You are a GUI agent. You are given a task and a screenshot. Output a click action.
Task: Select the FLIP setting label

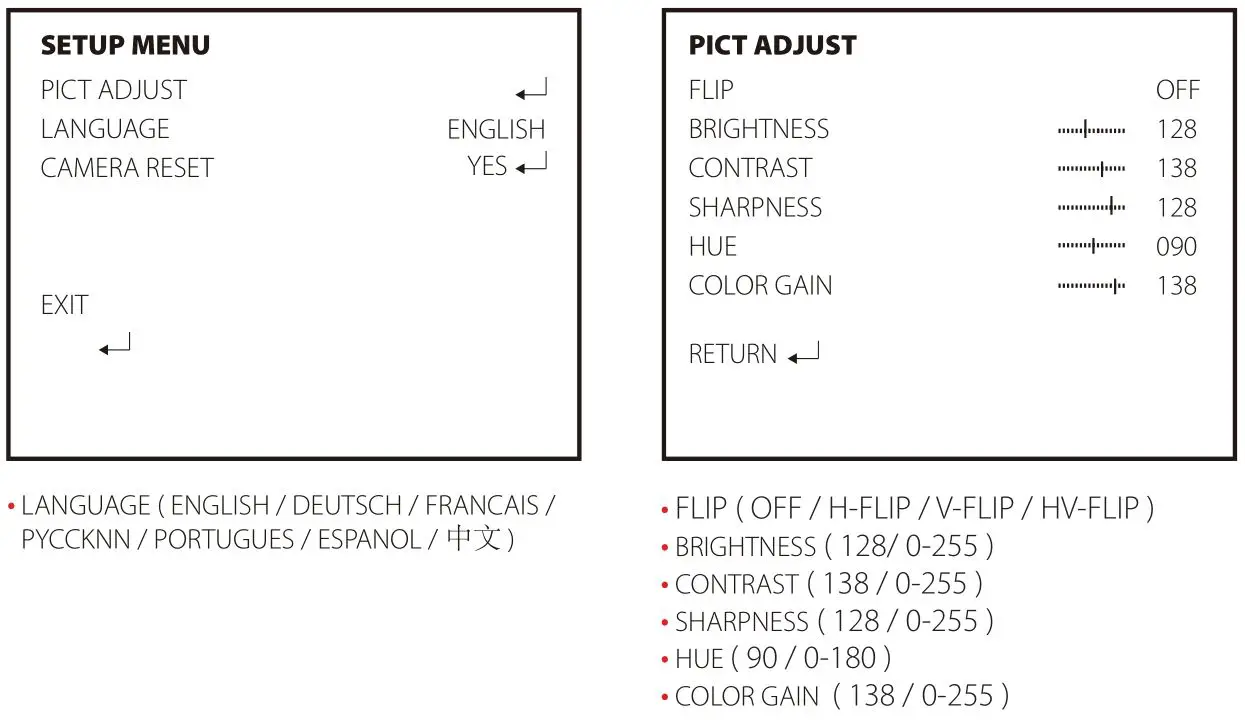point(711,90)
